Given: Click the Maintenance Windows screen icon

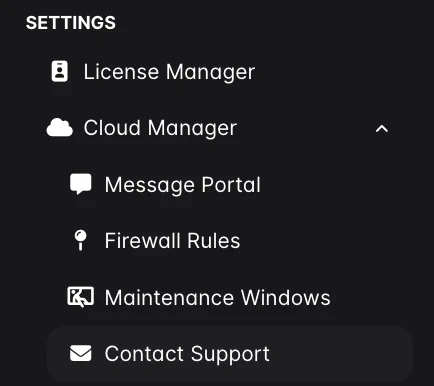Looking at the screenshot, I should pos(81,297).
